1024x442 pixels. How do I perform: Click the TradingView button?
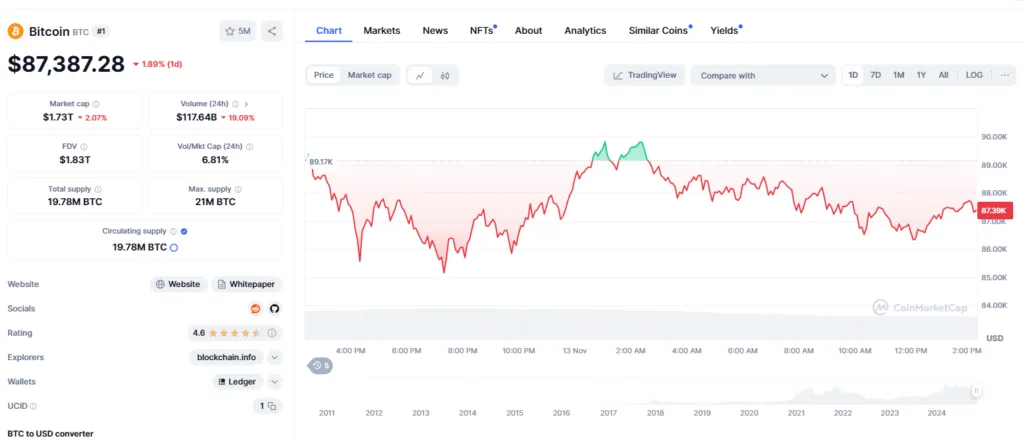tap(645, 75)
